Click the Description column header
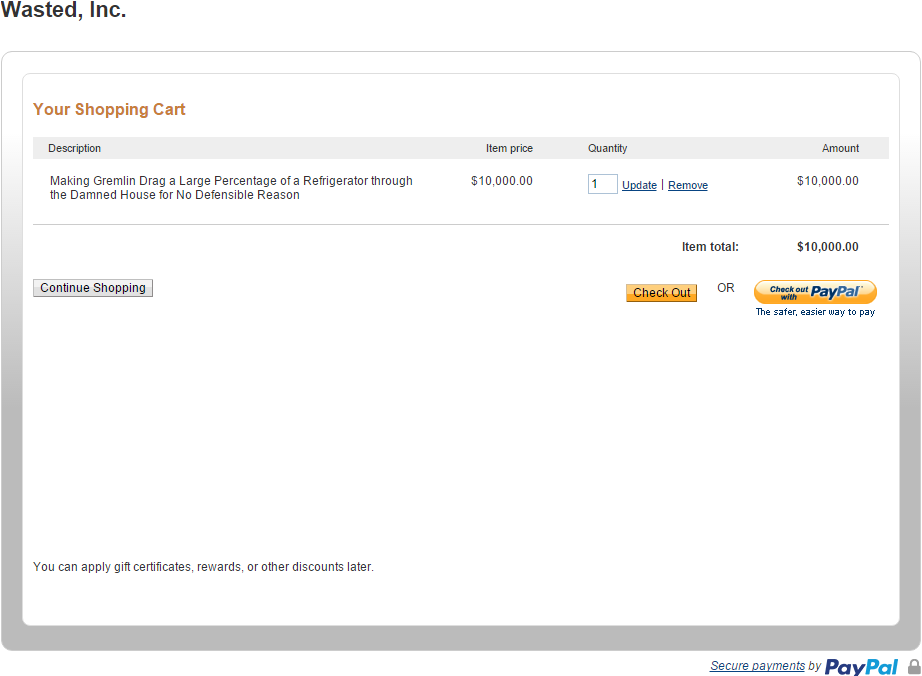The height and width of the screenshot is (676, 922). (75, 148)
